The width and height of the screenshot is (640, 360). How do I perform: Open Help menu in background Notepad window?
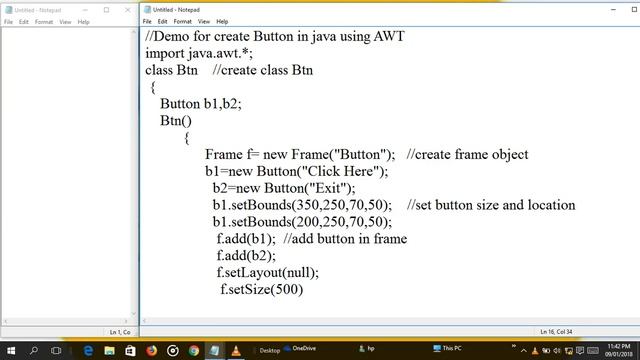pos(83,22)
